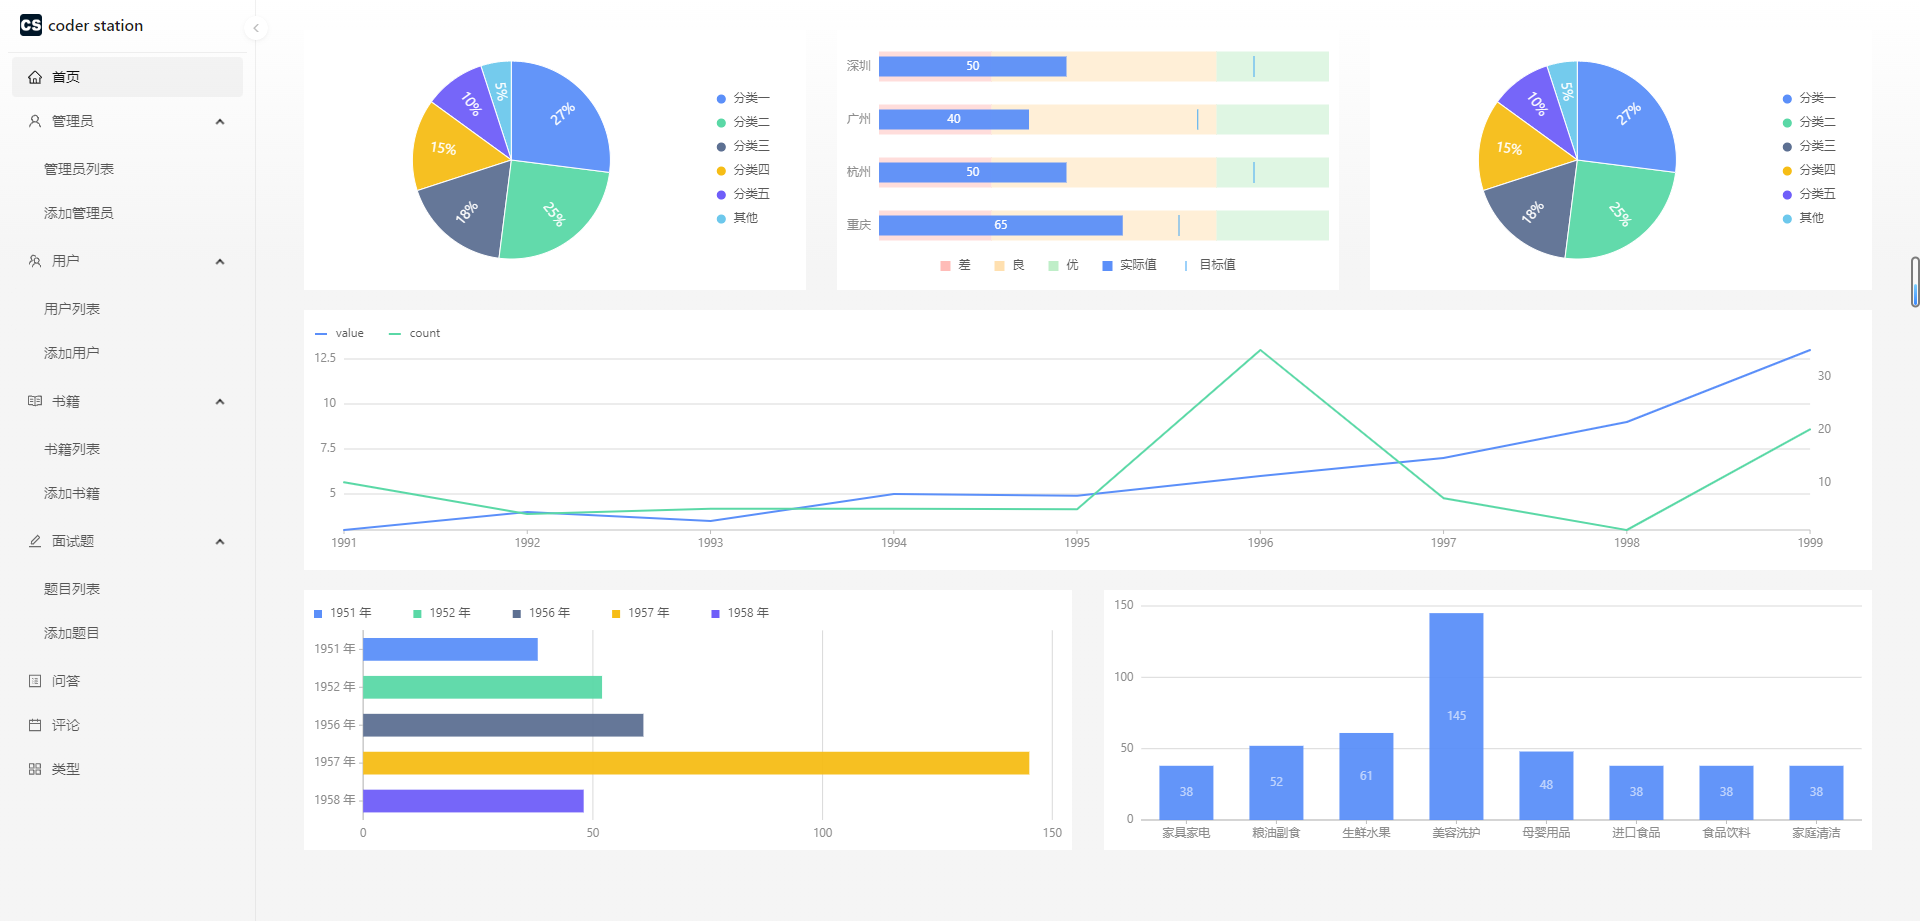
Task: Toggle 分类四 in the right pie chart legend
Action: point(1809,170)
